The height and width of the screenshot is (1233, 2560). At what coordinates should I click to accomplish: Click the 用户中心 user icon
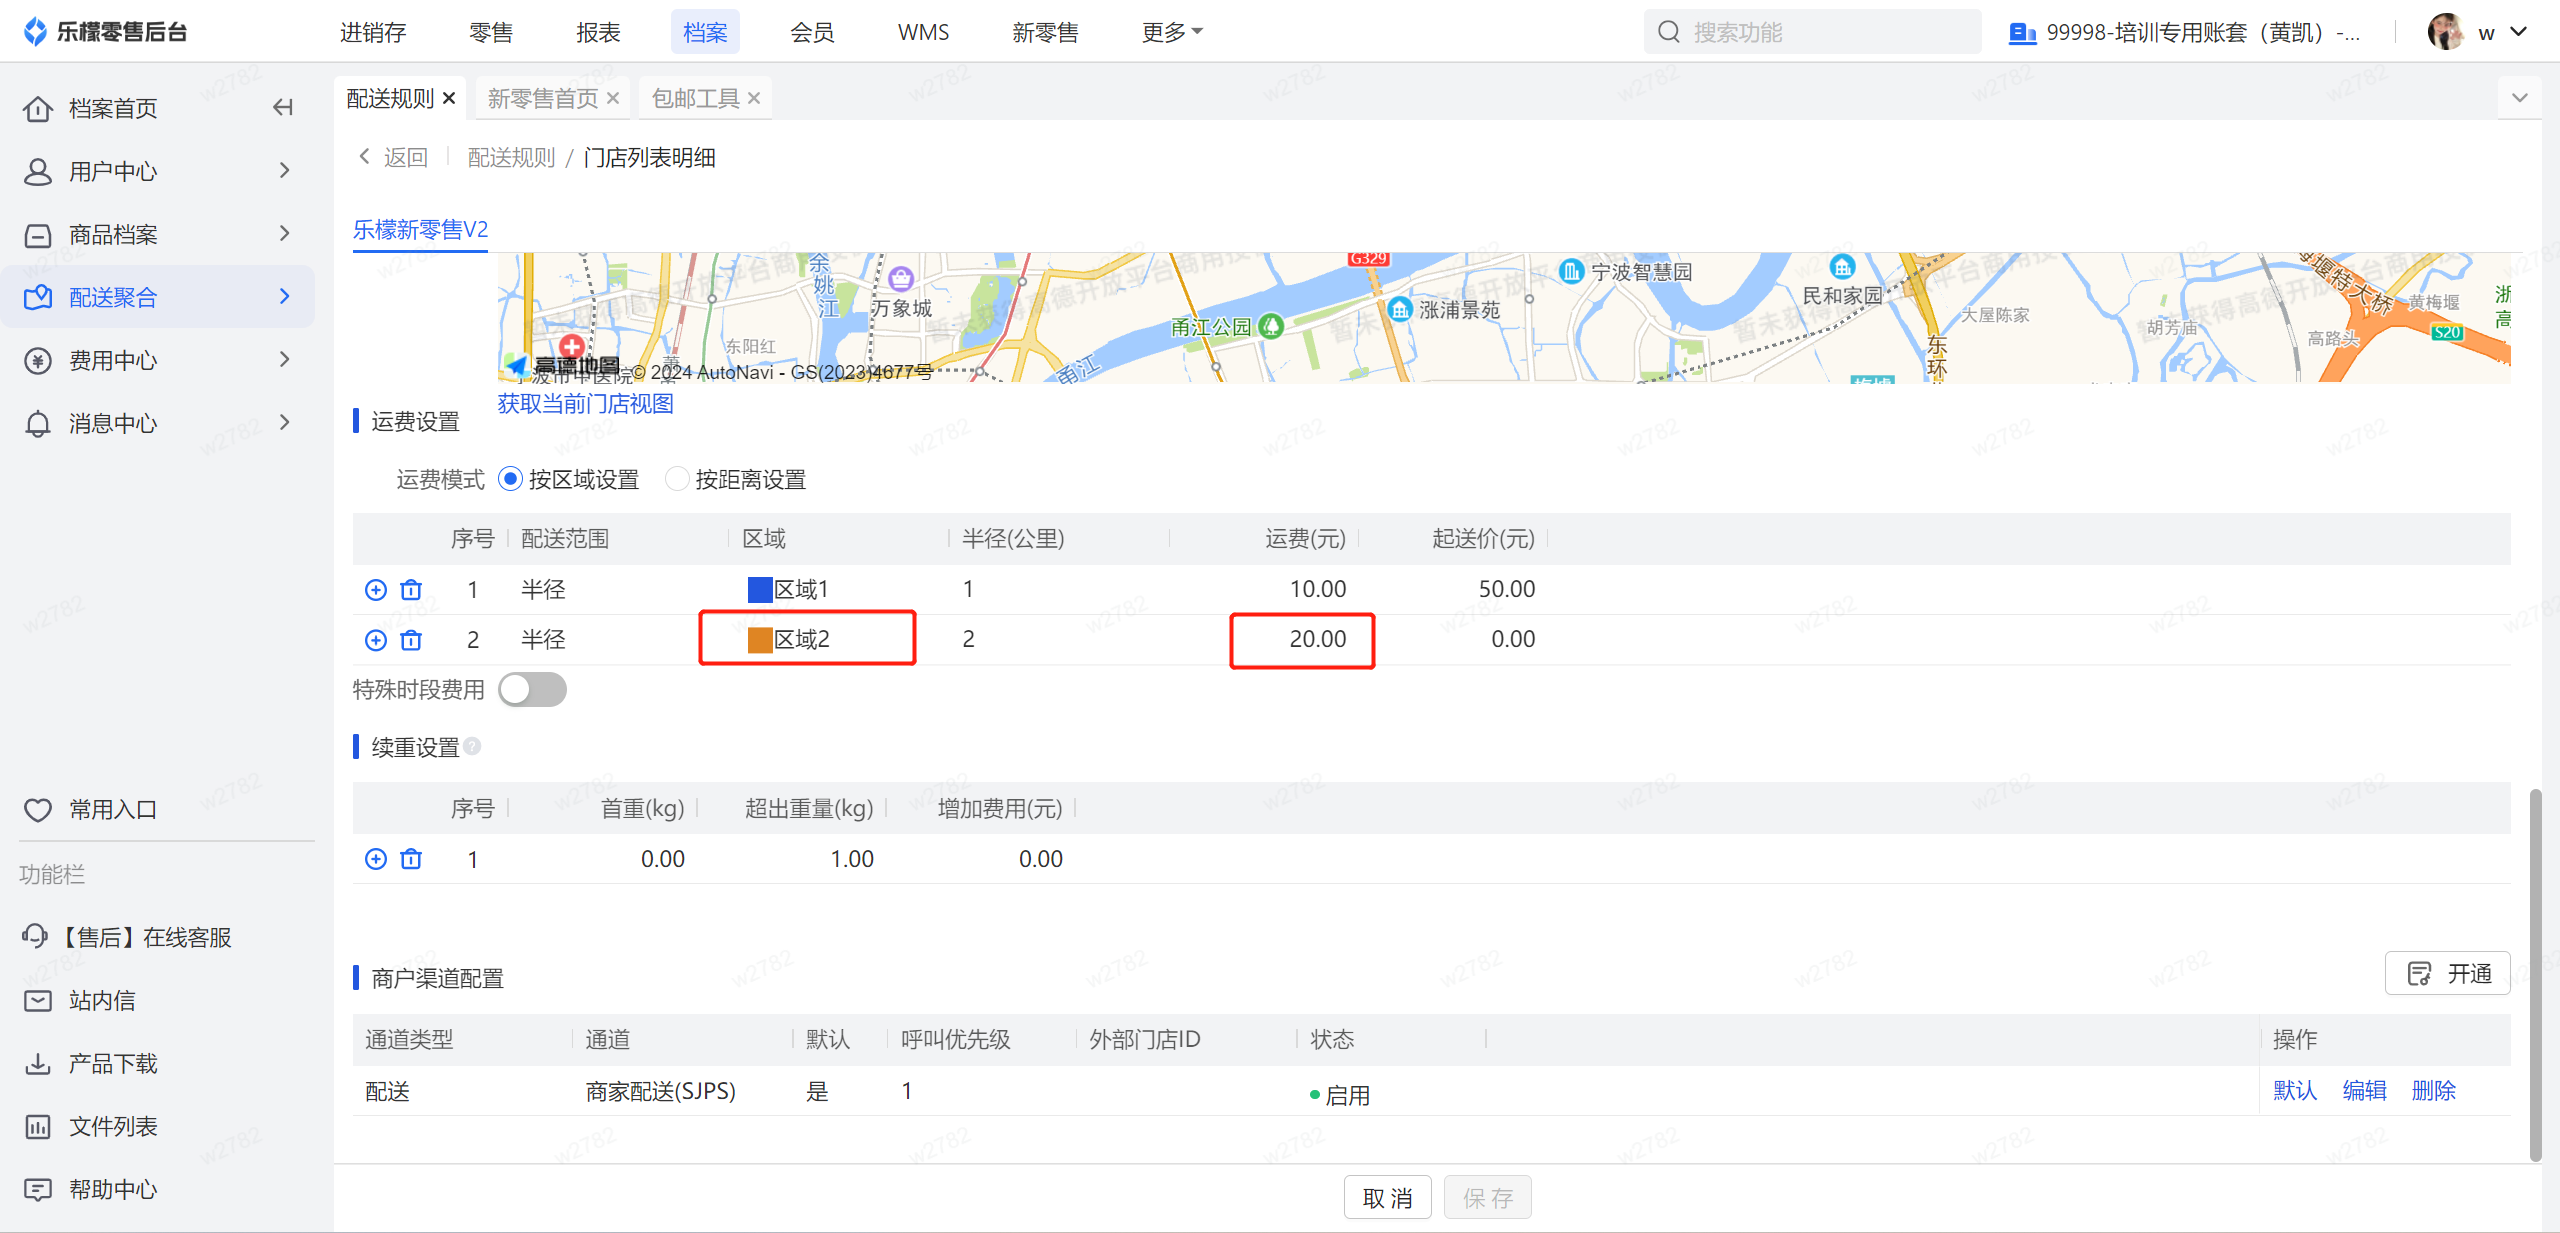click(38, 171)
